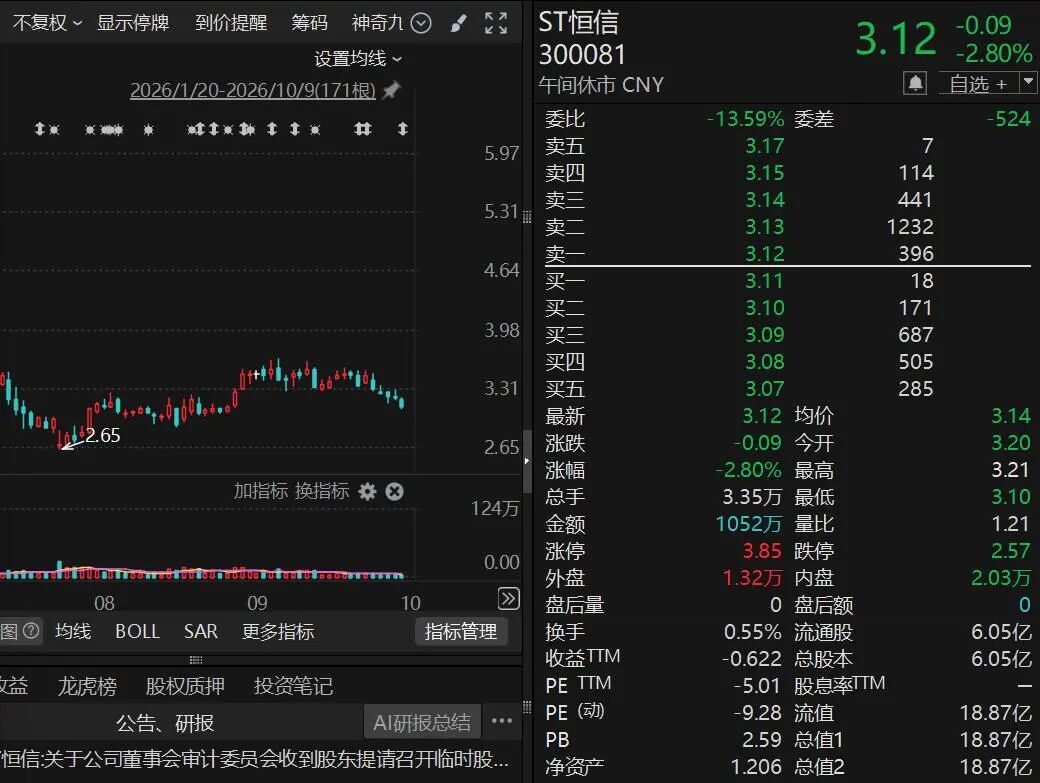Click the vertical splitter grip near 5.31
Image resolution: width=1040 pixels, height=783 pixels.
coord(527,217)
